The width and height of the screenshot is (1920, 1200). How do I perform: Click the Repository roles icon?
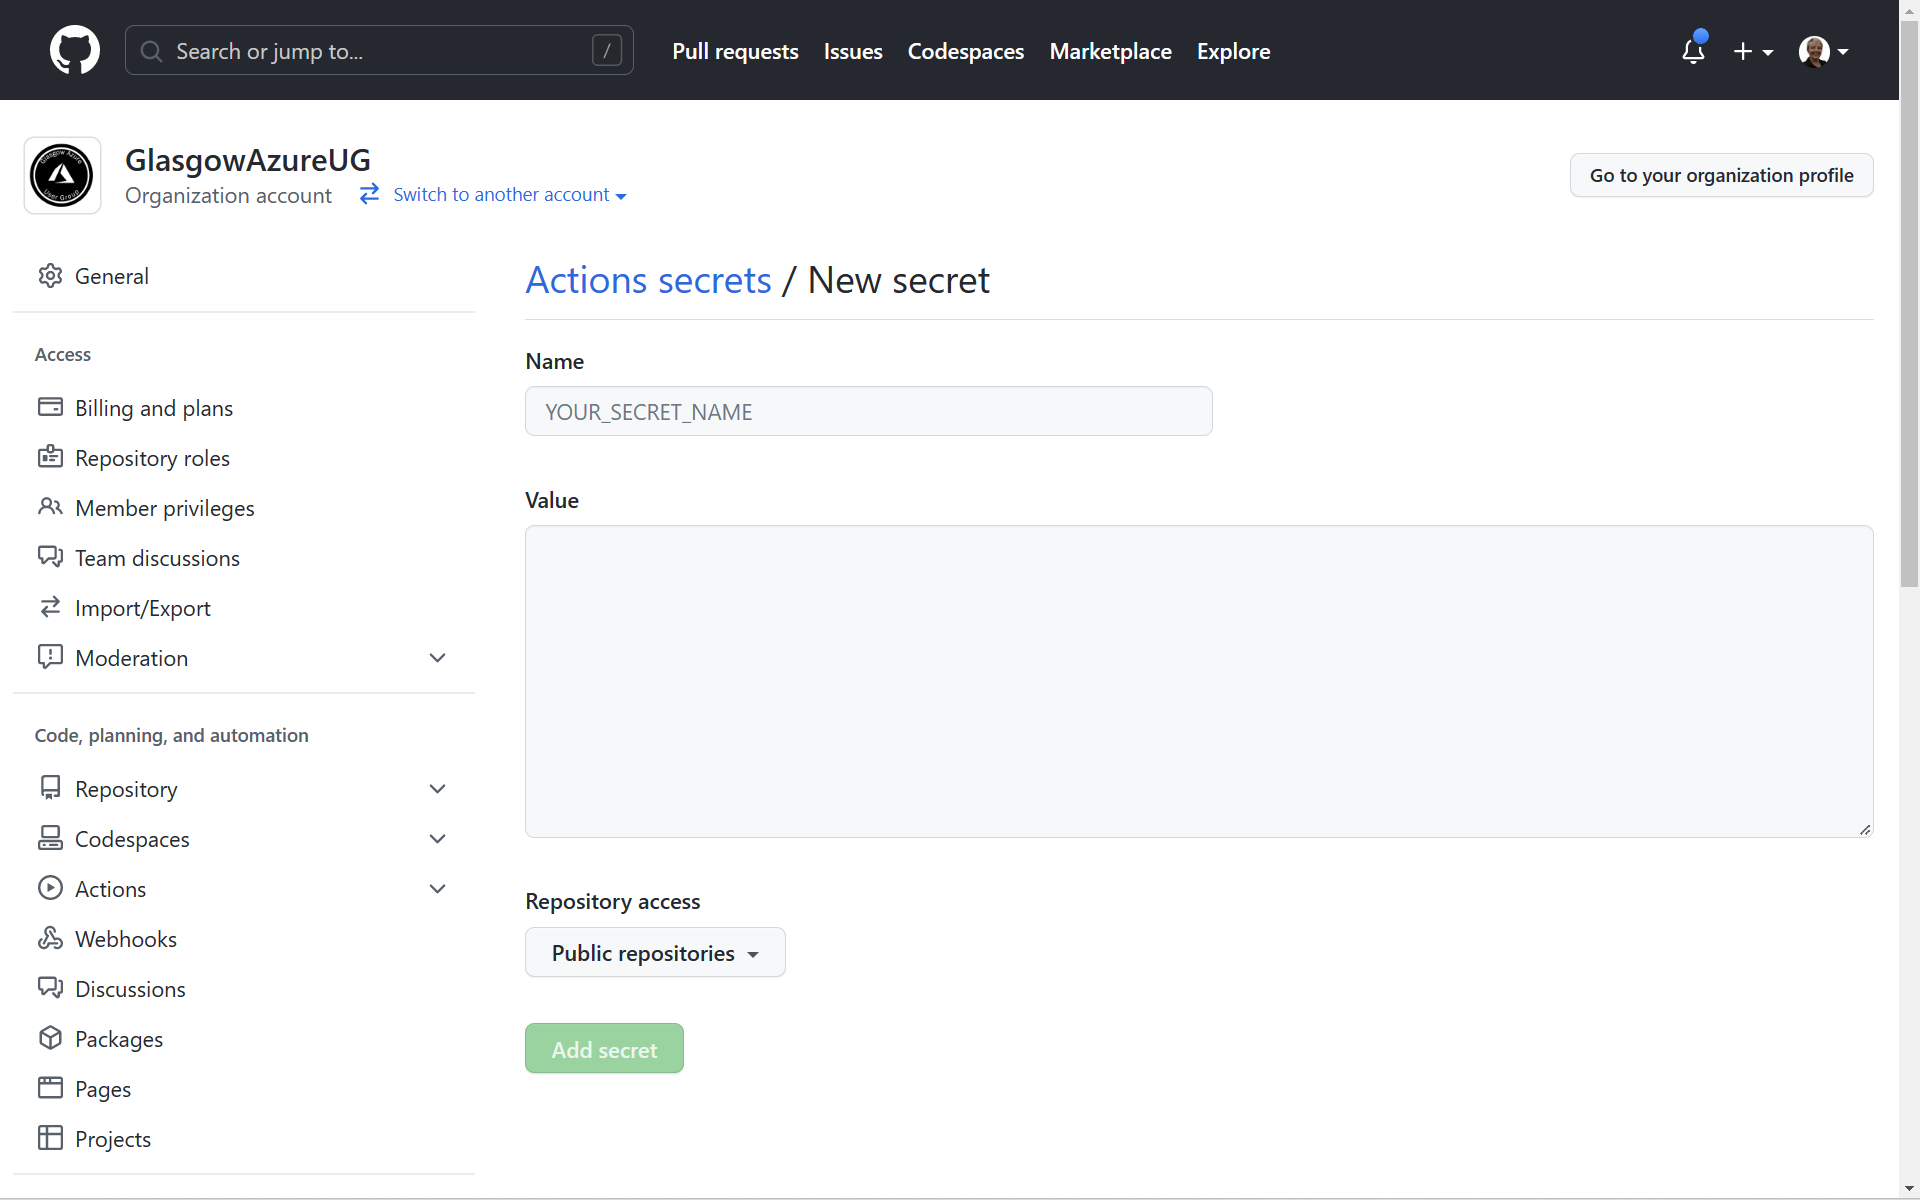point(51,456)
